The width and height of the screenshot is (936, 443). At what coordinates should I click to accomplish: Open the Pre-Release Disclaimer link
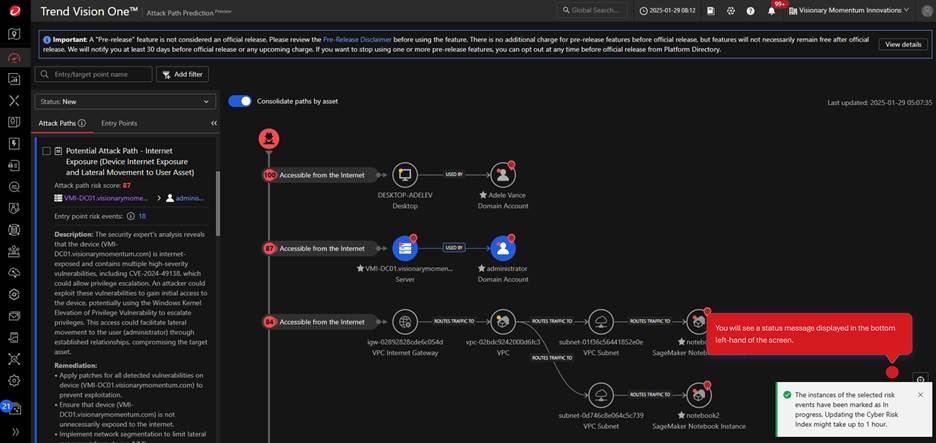357,39
